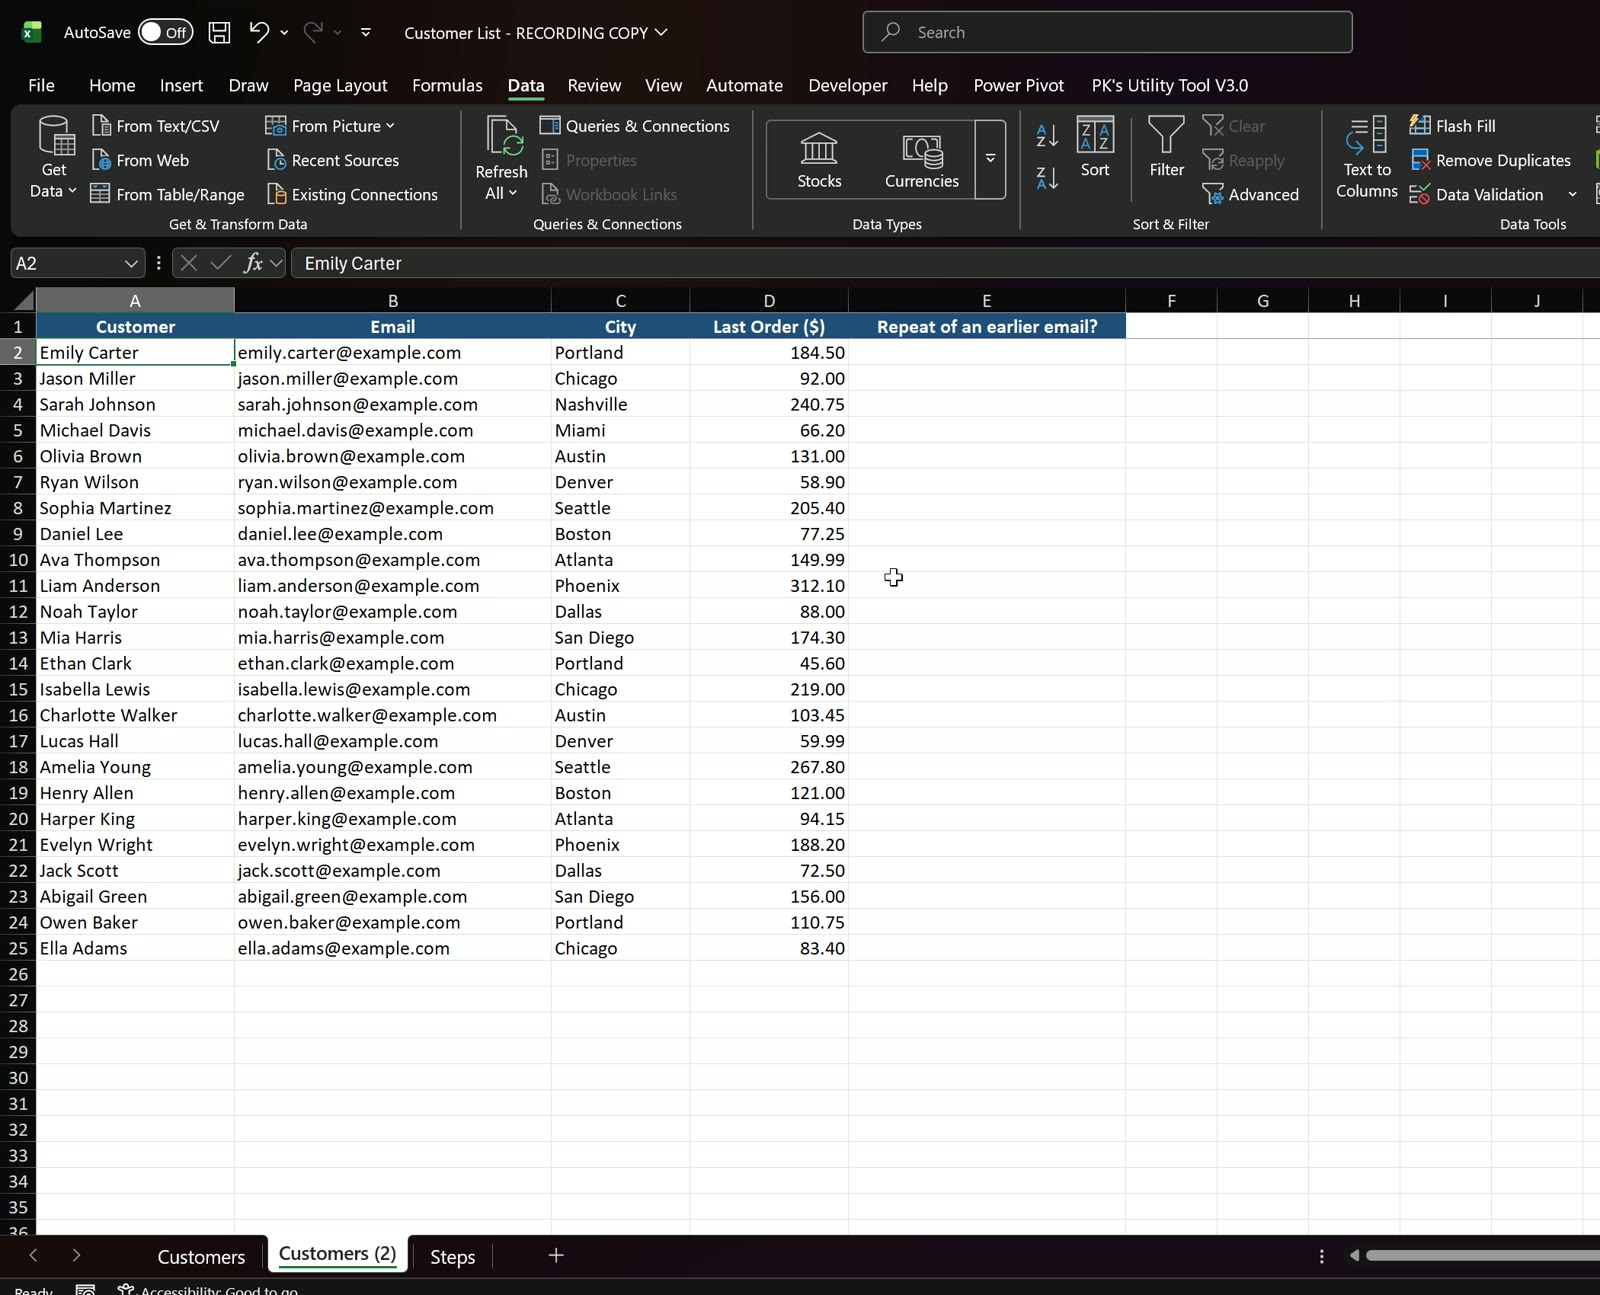Click From Web import button
This screenshot has height=1295, width=1600.
click(x=141, y=160)
